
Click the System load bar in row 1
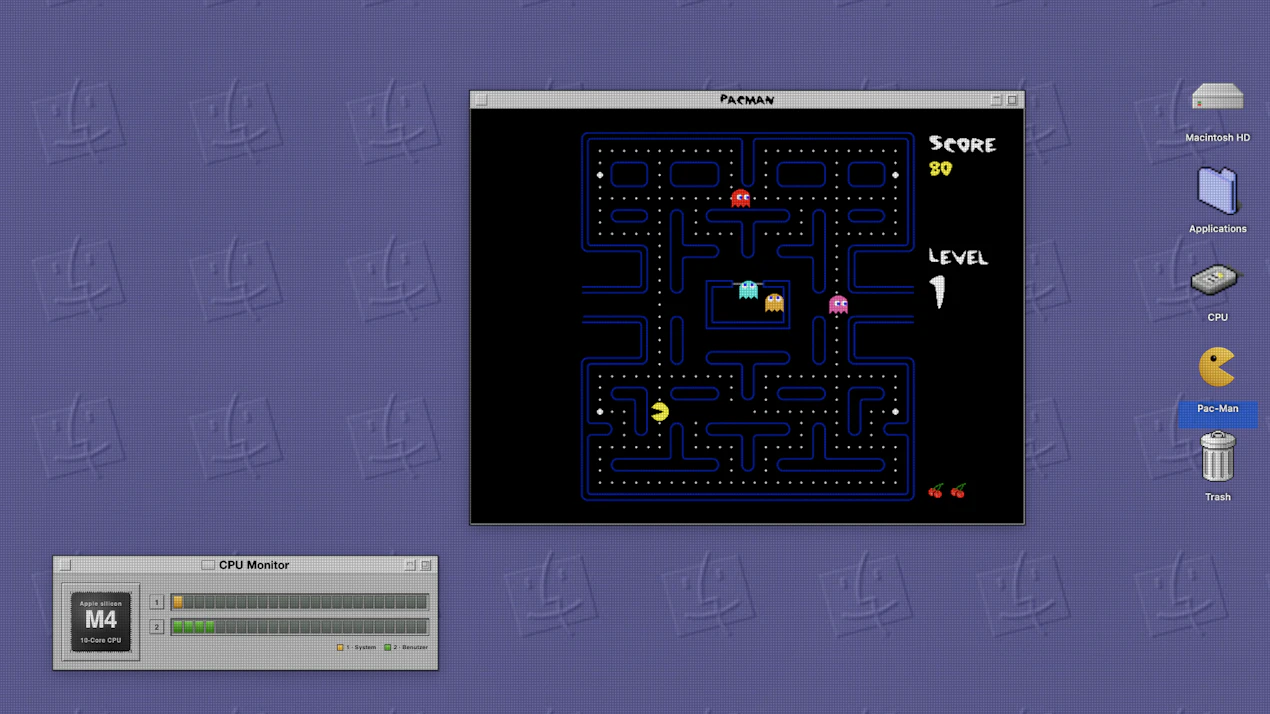[x=300, y=602]
